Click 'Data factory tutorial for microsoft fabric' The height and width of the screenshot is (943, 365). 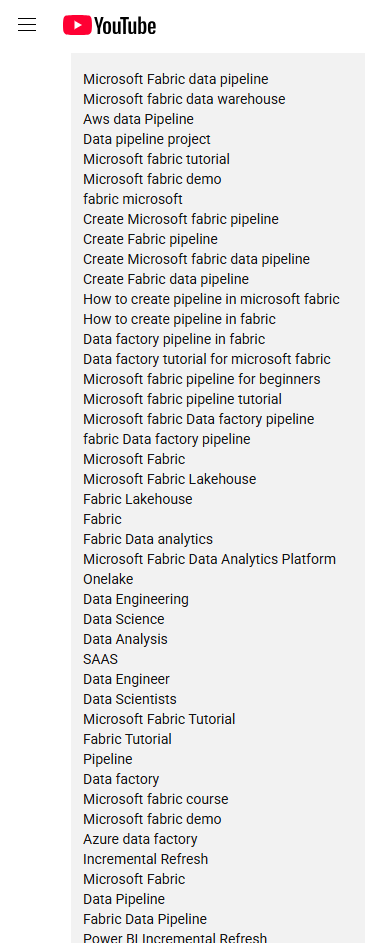[x=207, y=359]
